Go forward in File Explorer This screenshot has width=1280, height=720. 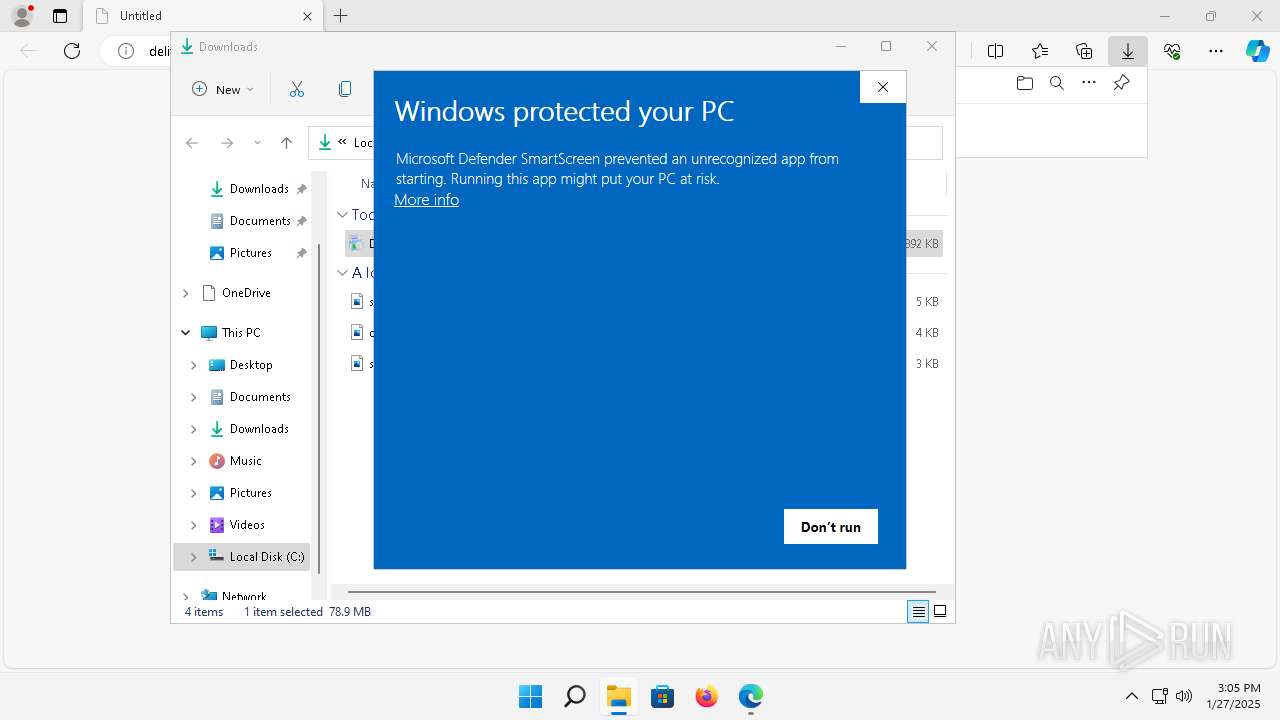pos(227,143)
